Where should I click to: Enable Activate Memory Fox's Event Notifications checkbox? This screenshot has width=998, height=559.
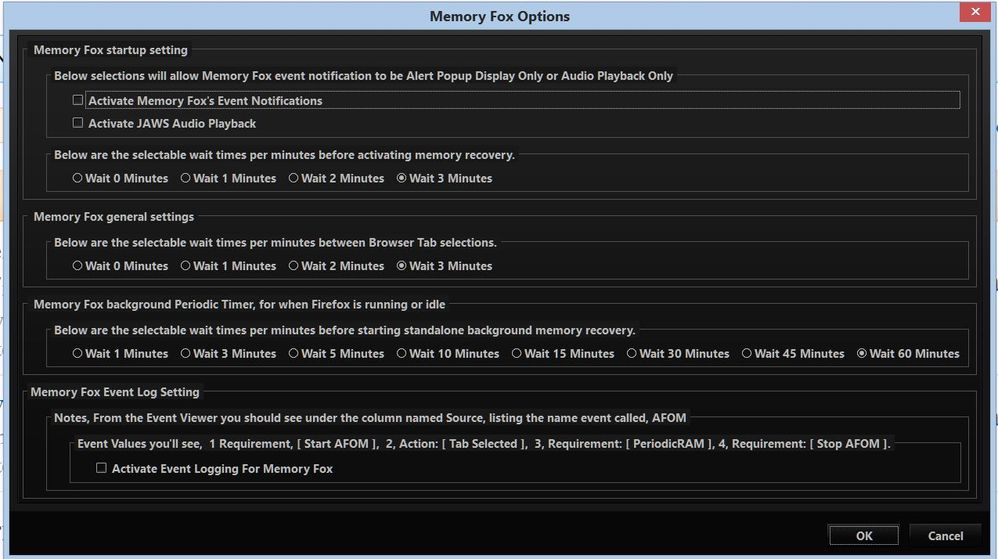[78, 100]
